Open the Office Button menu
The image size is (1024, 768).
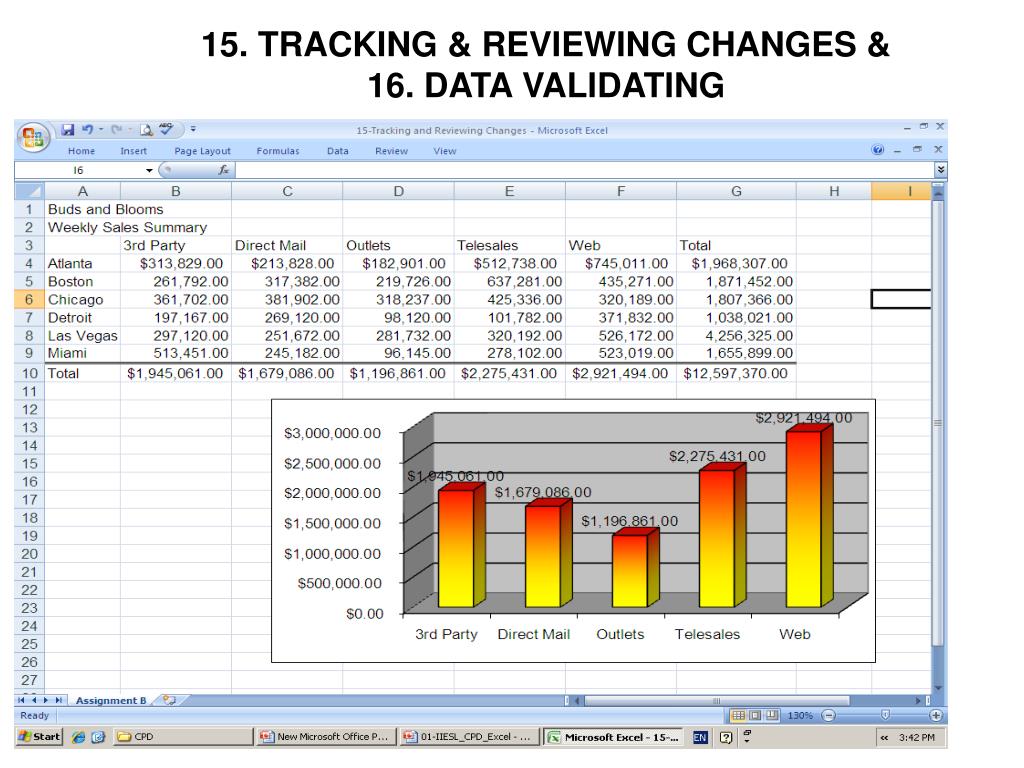click(33, 137)
